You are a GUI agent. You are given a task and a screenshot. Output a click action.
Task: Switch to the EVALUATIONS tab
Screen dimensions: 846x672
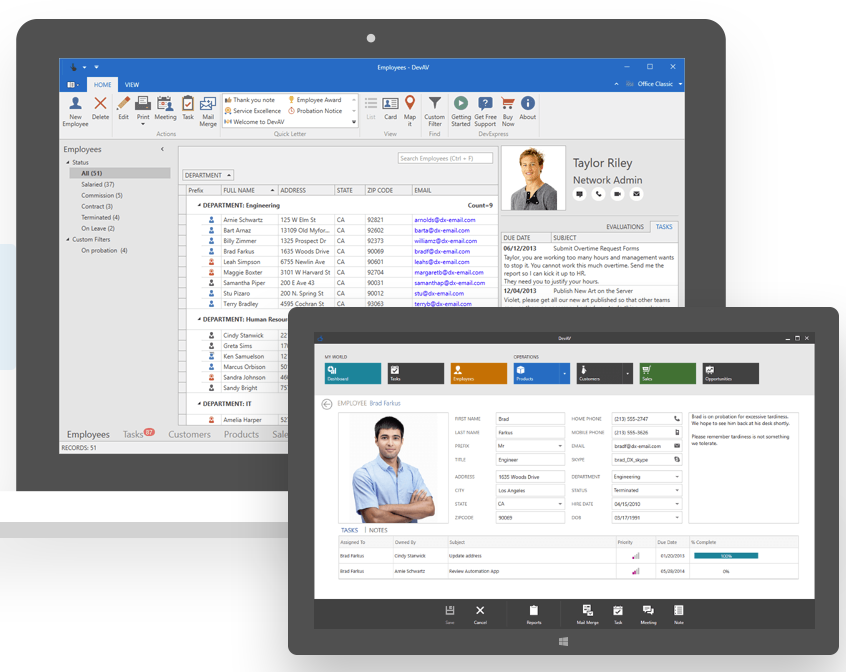click(x=625, y=227)
